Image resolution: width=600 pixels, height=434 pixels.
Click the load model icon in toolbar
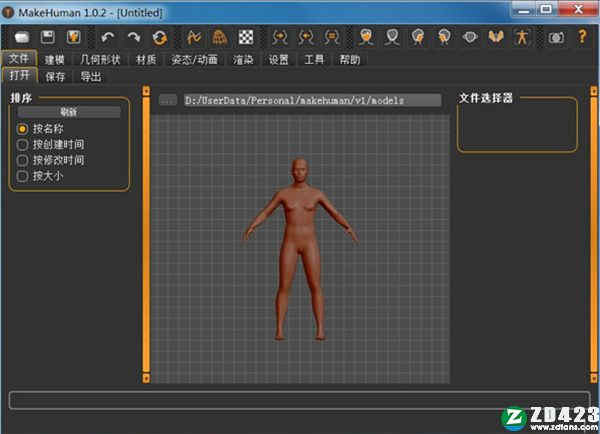pos(22,38)
